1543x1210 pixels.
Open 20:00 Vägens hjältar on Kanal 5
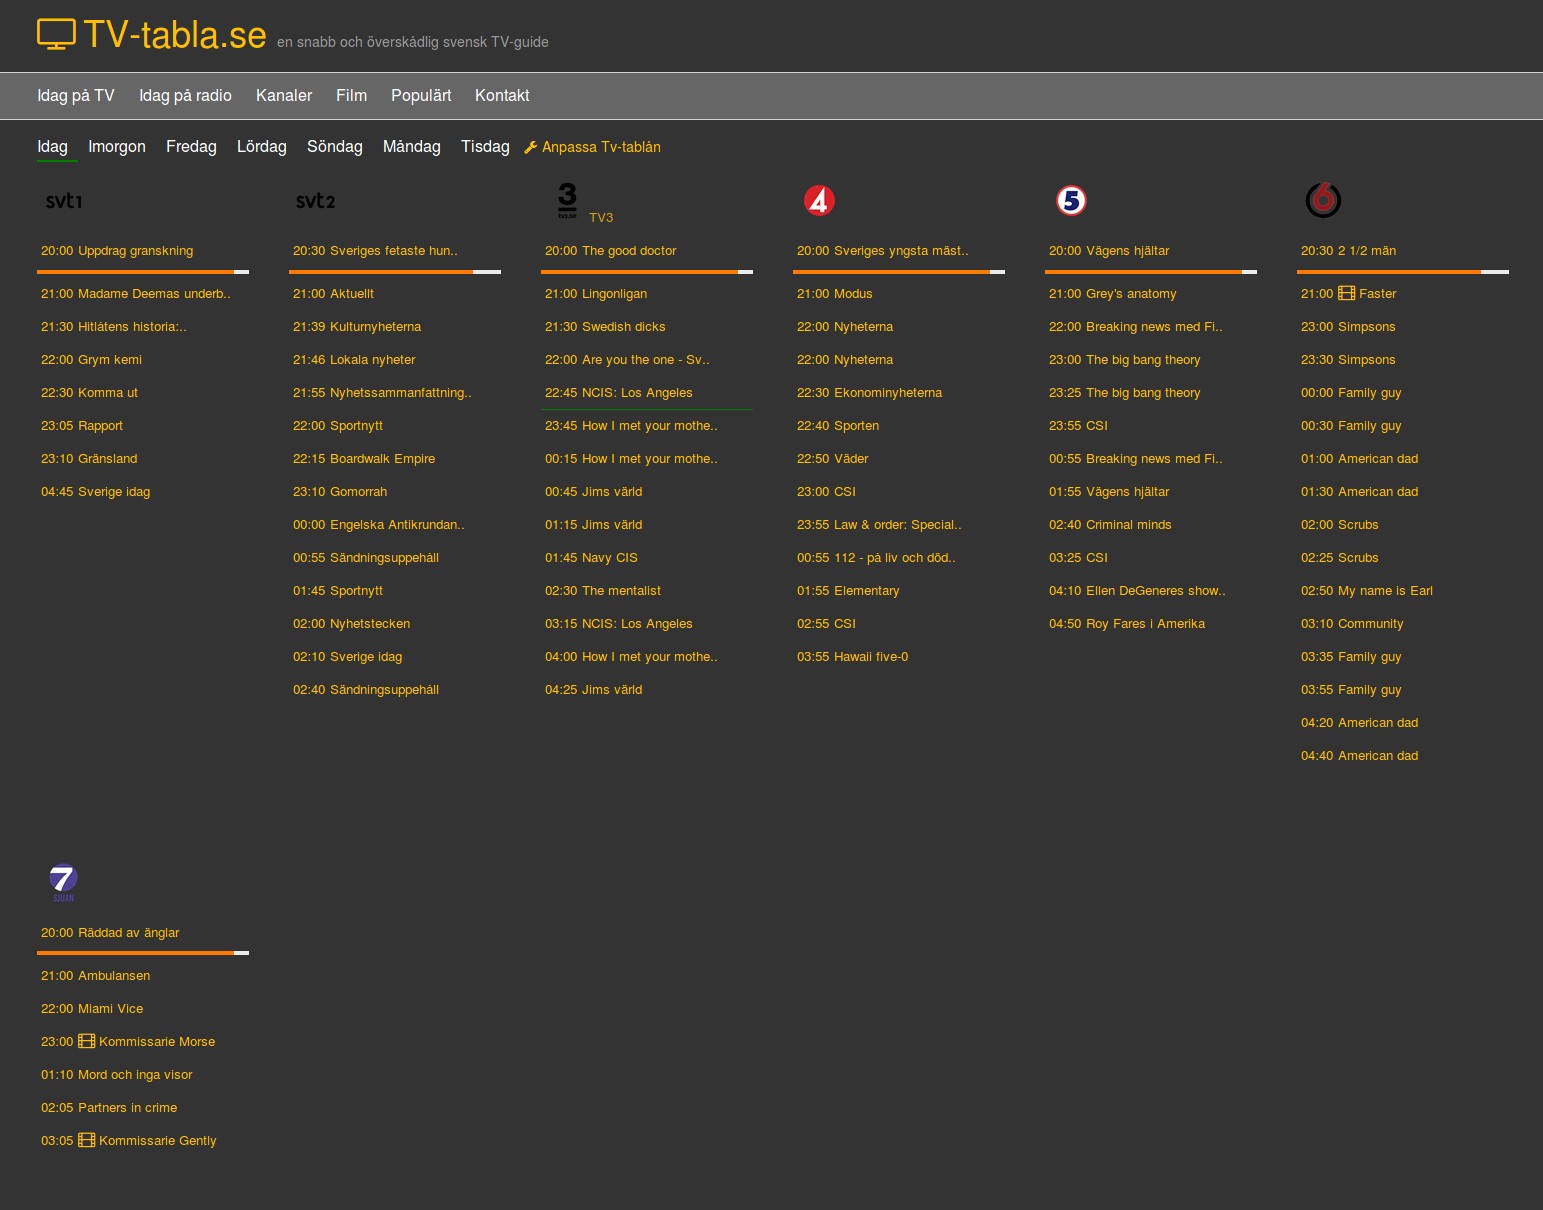1109,251
